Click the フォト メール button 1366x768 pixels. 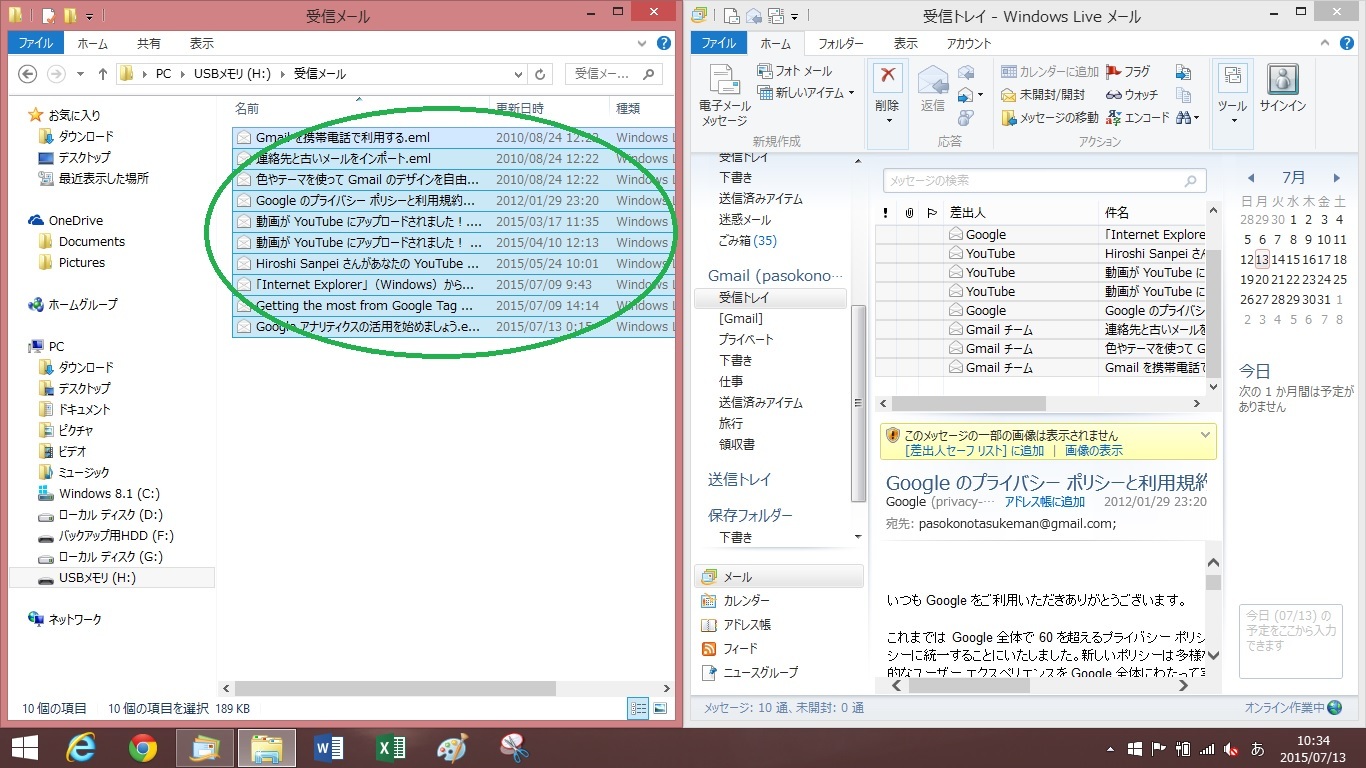coord(795,71)
